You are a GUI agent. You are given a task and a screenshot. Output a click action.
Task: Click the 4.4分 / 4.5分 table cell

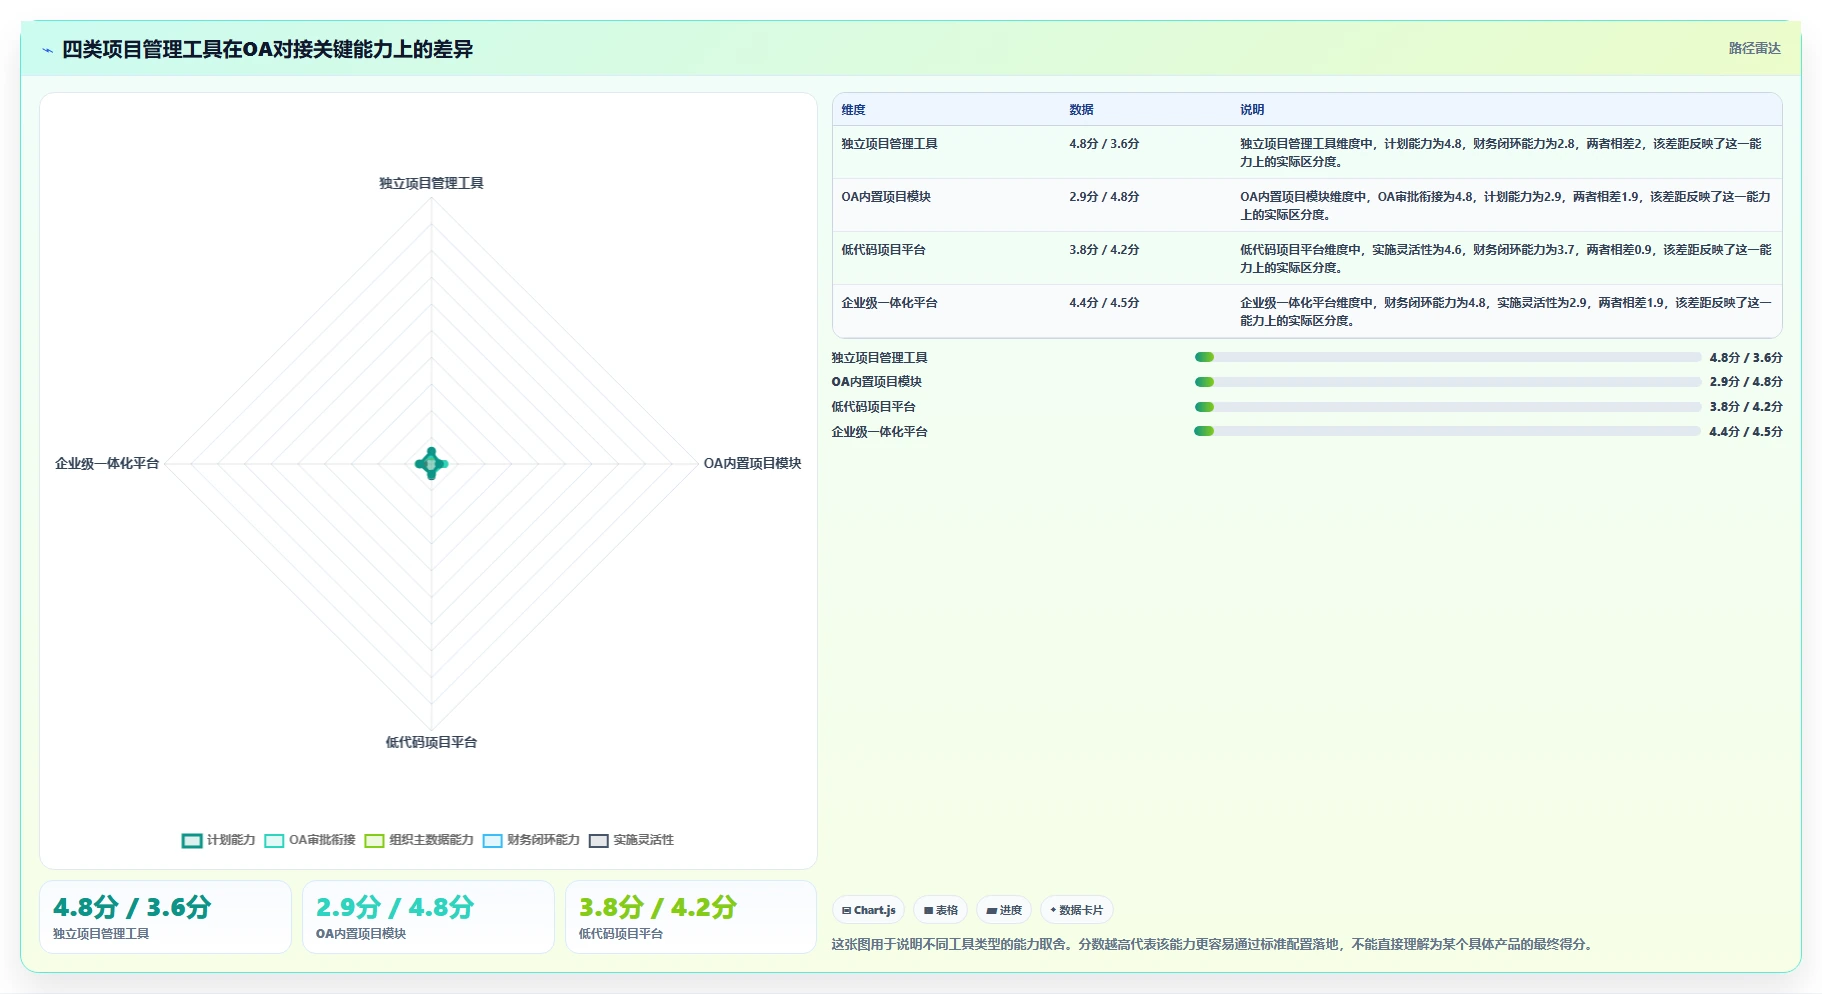tap(1104, 303)
